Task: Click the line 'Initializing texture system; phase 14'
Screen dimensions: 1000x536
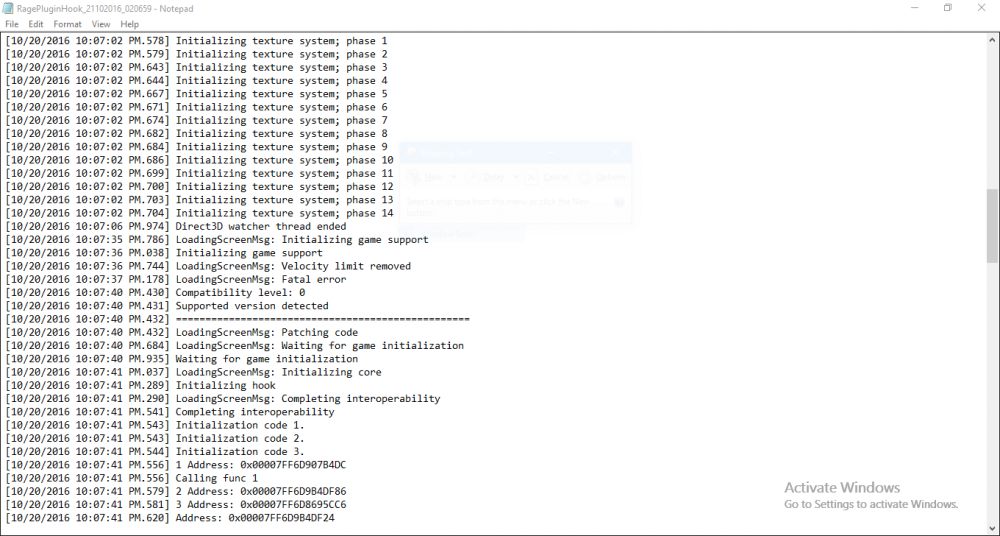Action: [200, 213]
